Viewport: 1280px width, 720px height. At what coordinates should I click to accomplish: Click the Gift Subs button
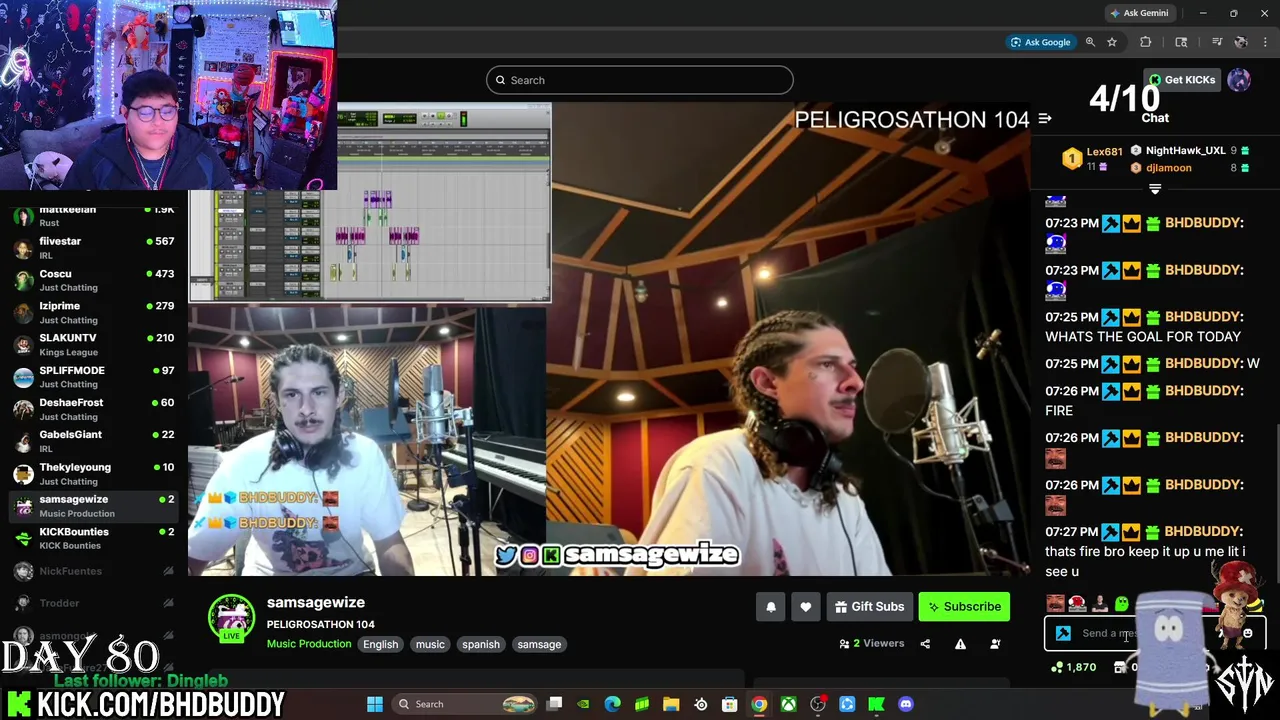click(868, 607)
